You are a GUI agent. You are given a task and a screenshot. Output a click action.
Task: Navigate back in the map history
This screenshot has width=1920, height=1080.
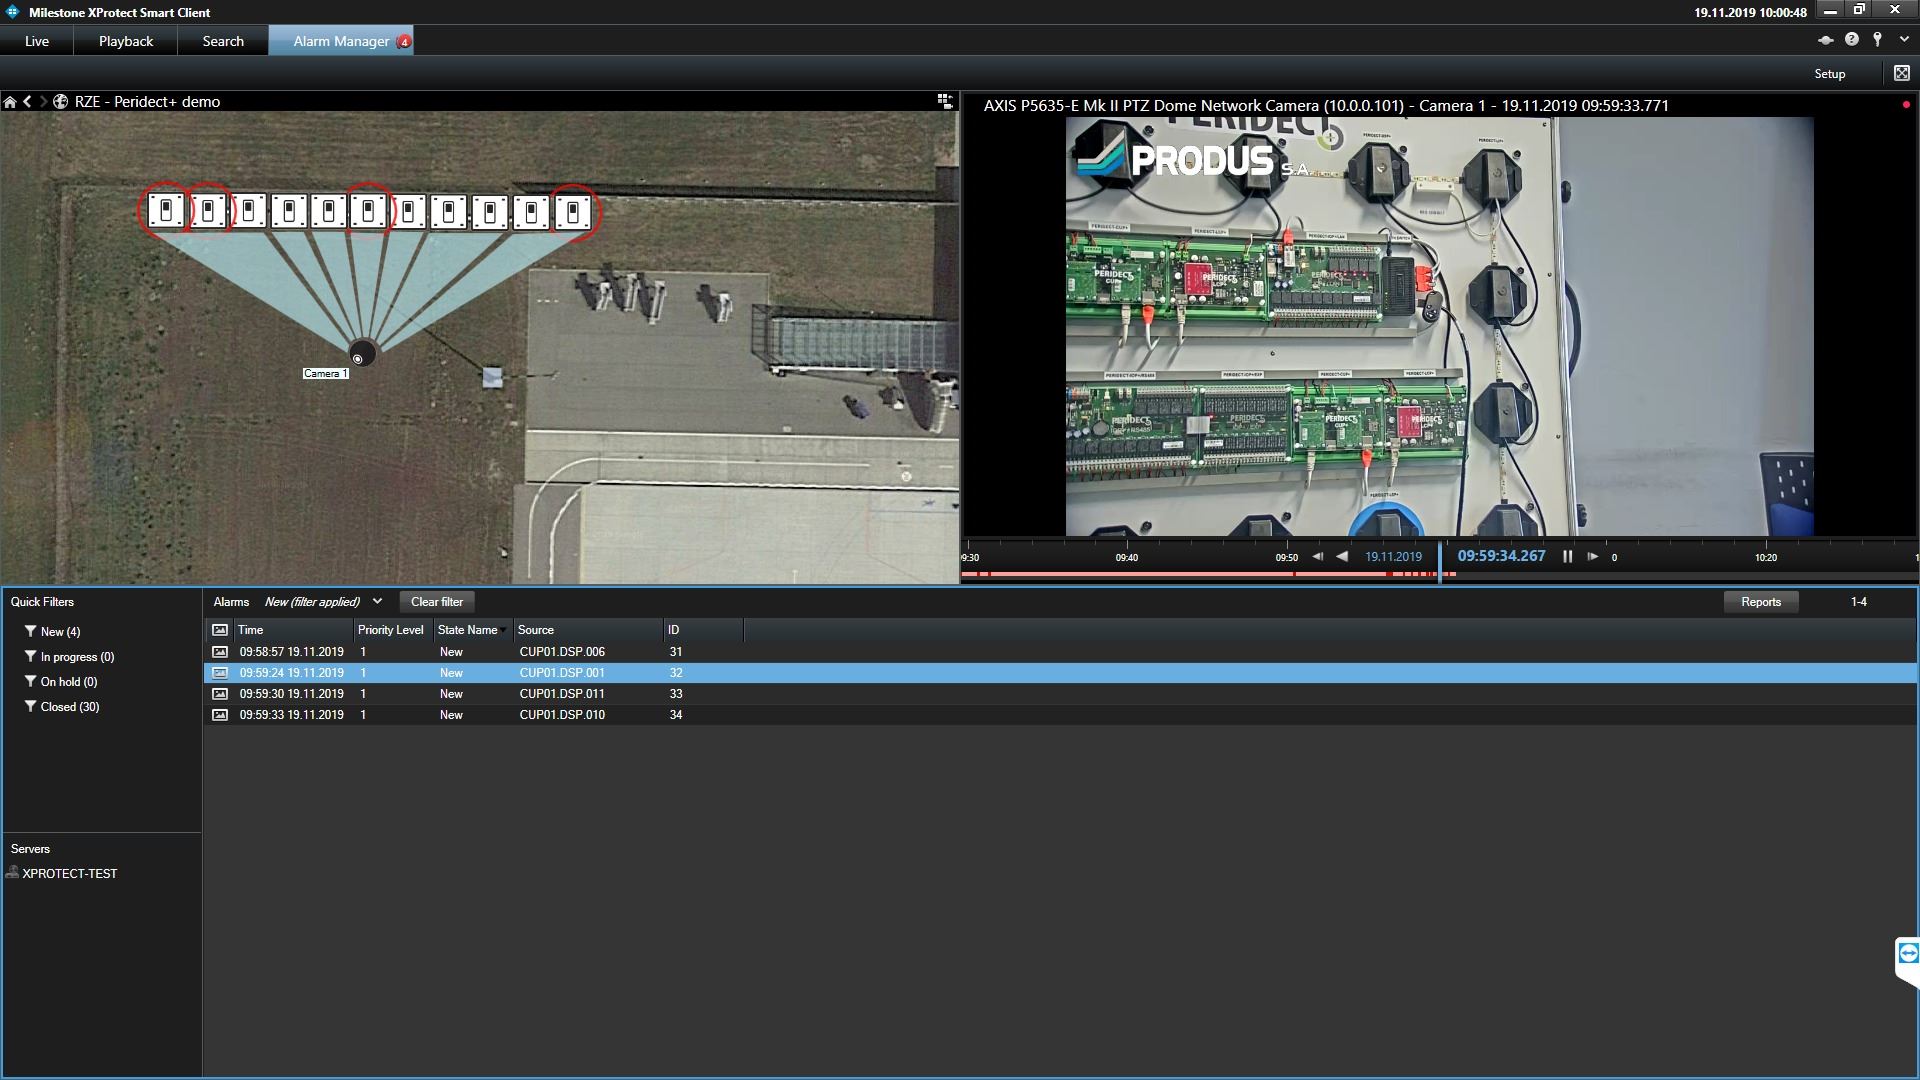28,102
